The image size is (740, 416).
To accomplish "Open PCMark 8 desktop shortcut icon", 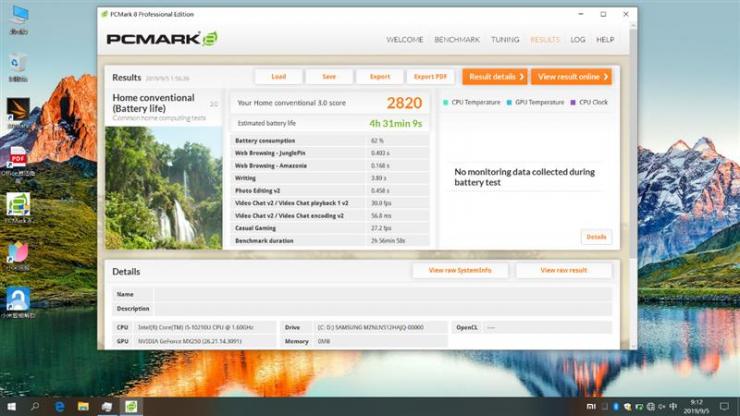I will click(18, 205).
